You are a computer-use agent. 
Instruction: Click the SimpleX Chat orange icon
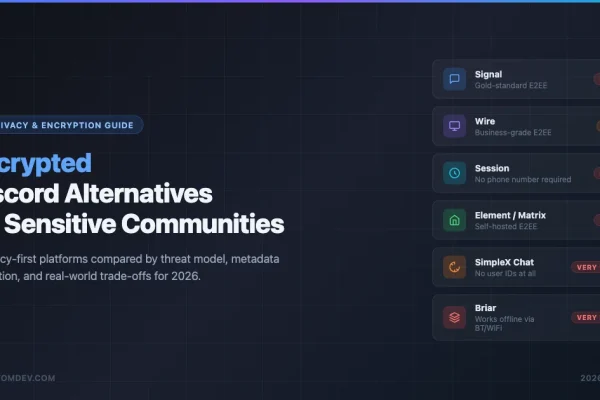(x=454, y=267)
